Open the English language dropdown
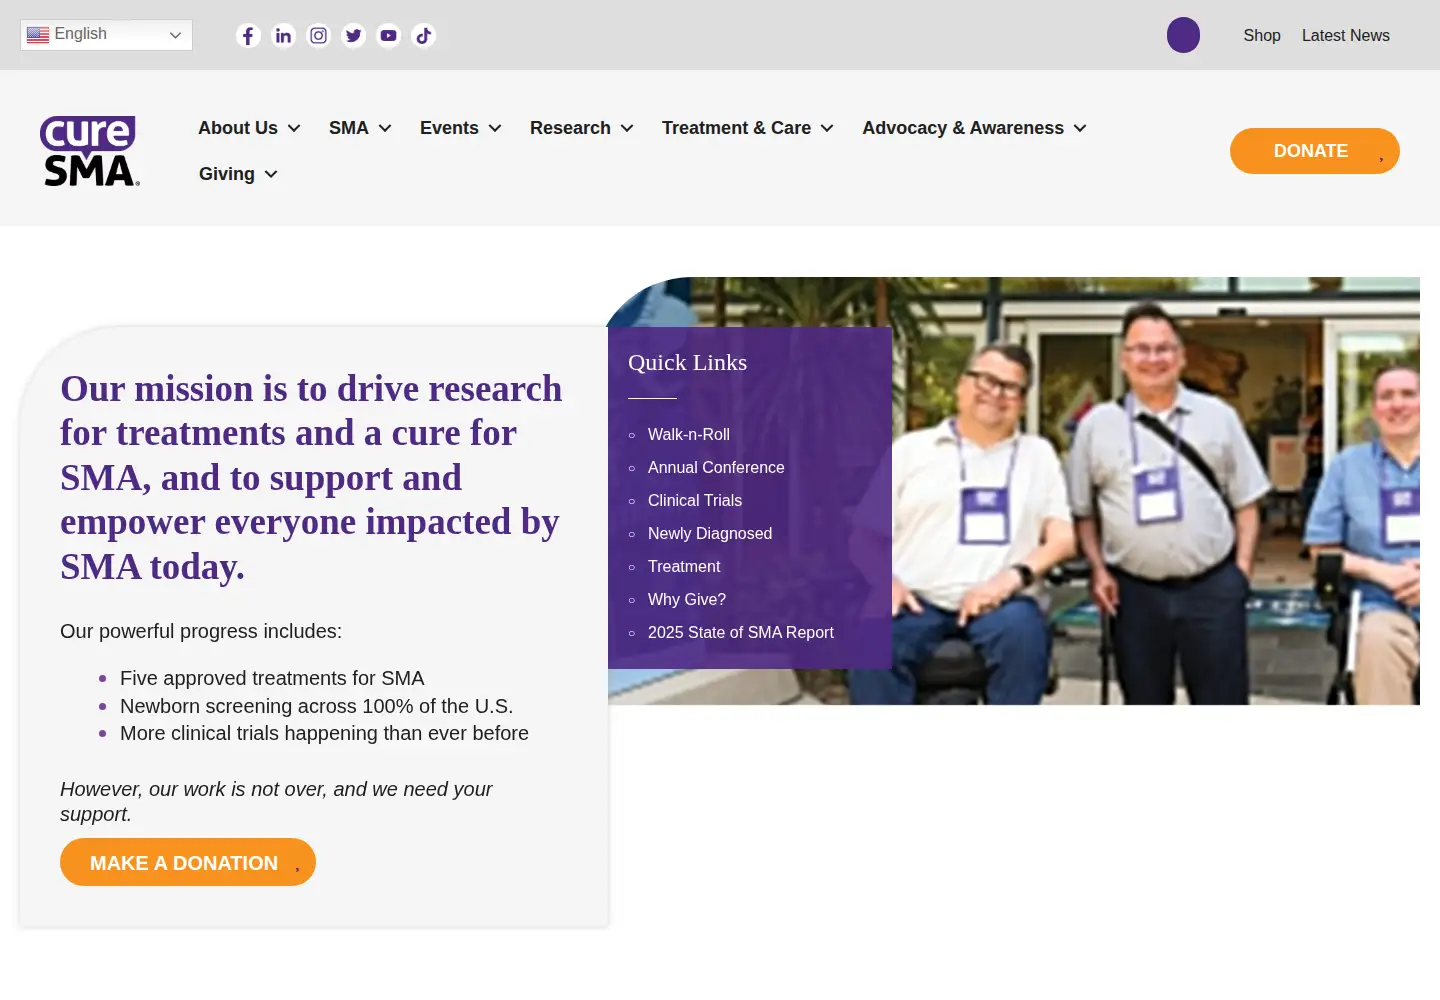The height and width of the screenshot is (1000, 1440). click(106, 35)
